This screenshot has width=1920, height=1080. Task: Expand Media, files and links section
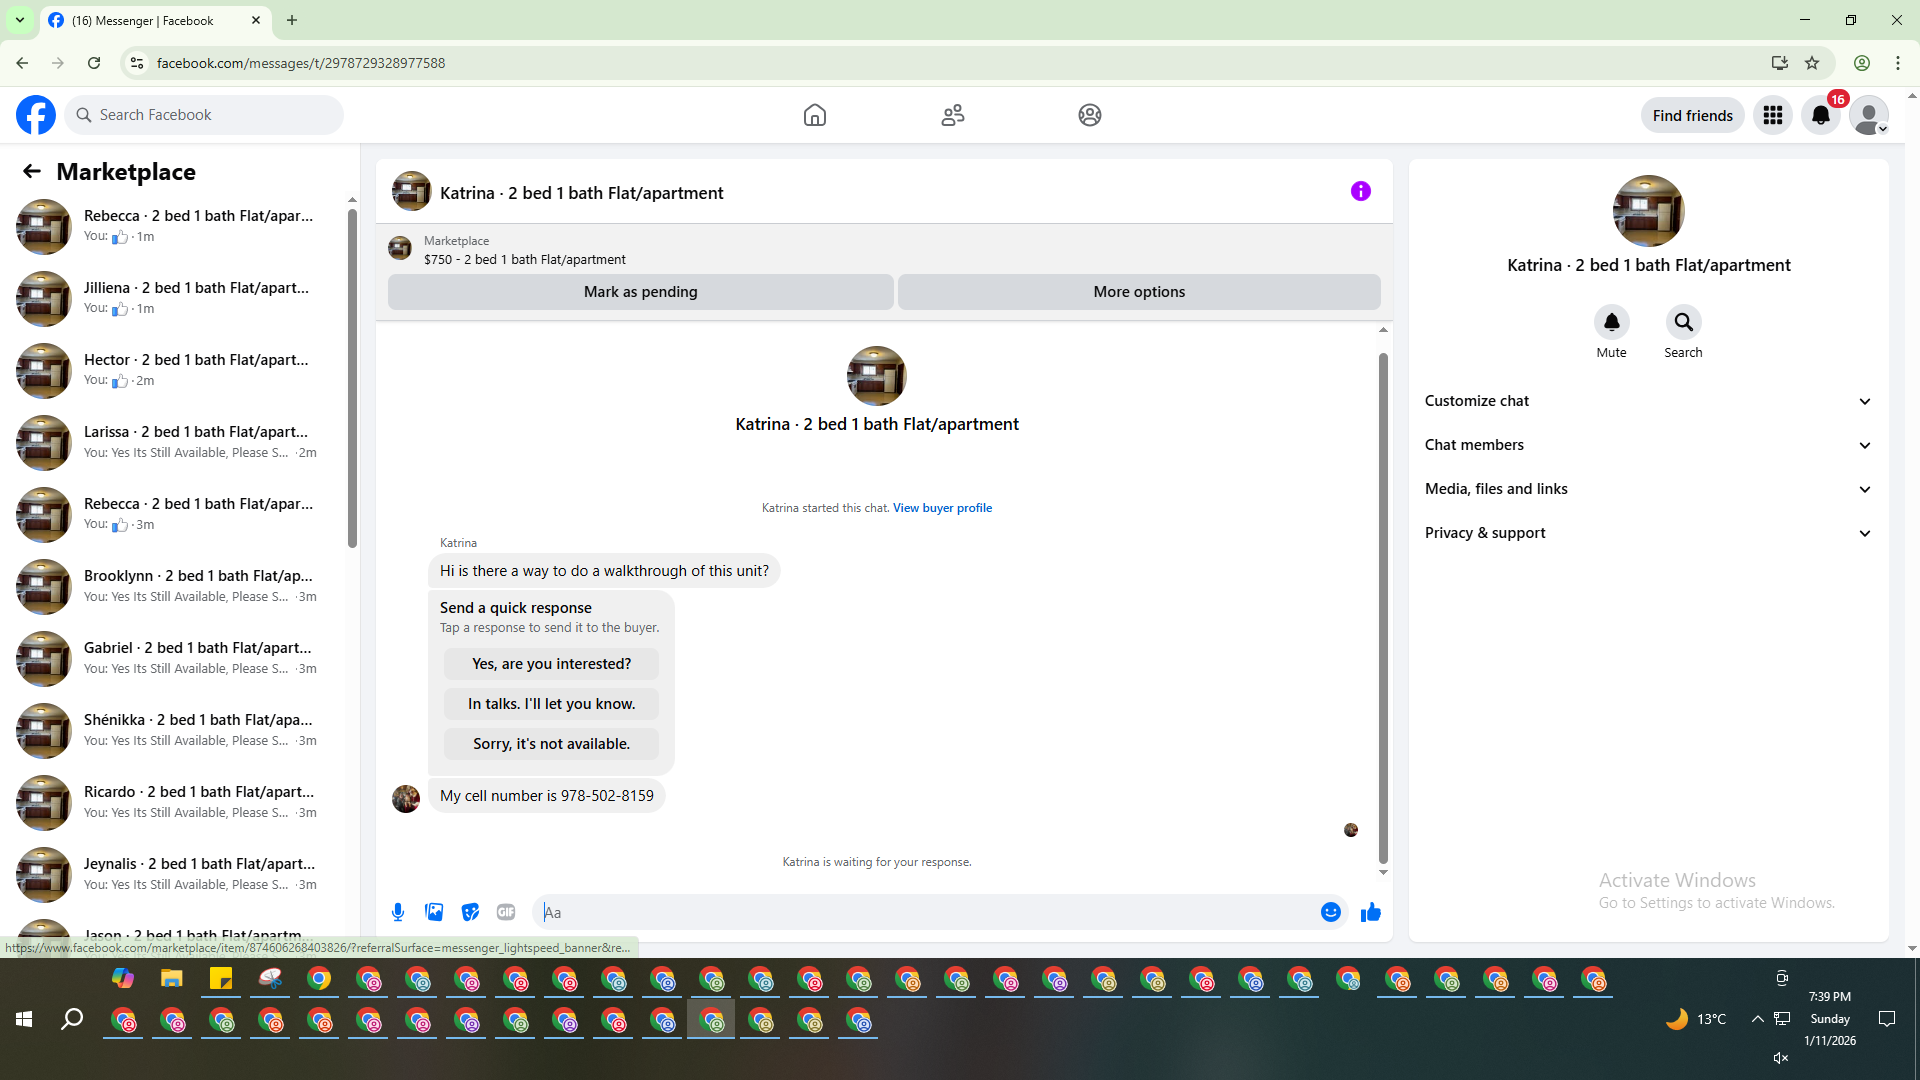[1647, 489]
